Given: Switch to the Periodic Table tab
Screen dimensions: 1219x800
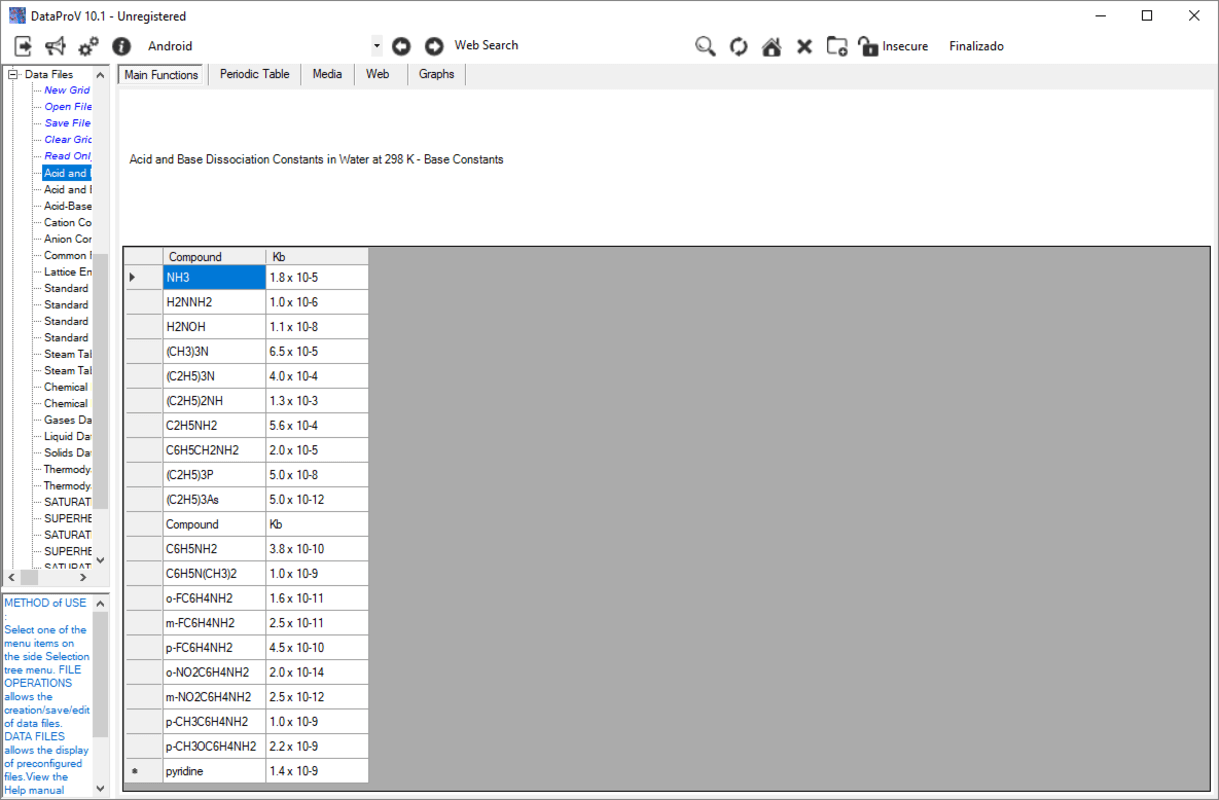Looking at the screenshot, I should pyautogui.click(x=254, y=74).
